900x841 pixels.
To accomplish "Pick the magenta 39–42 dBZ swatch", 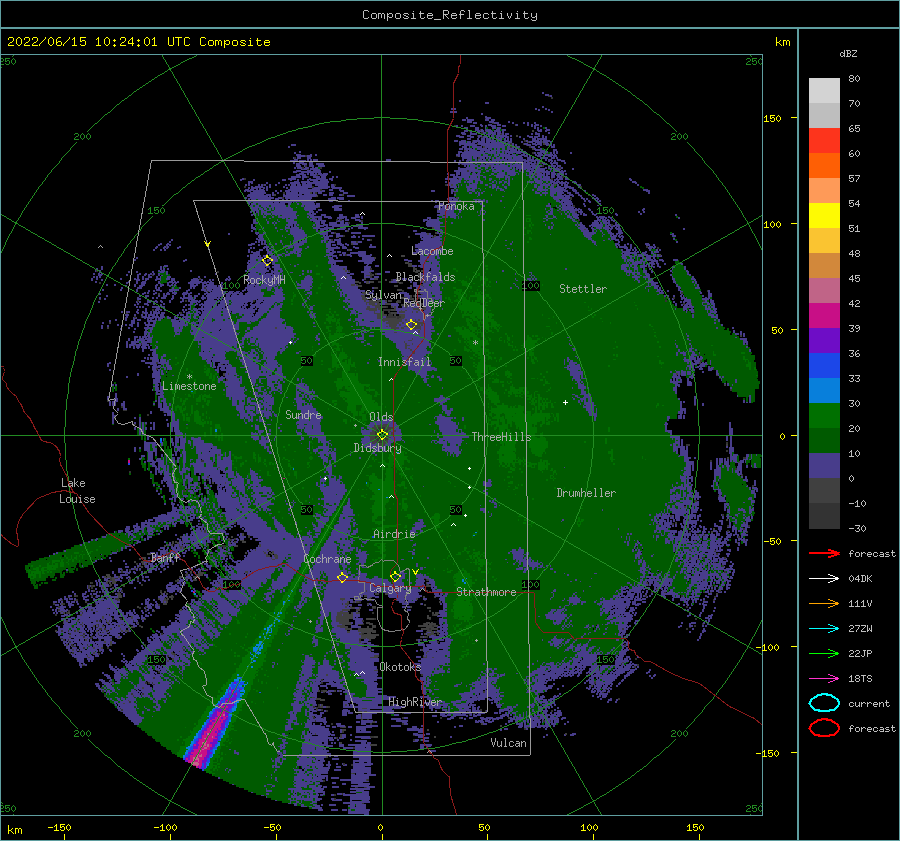I will [x=824, y=316].
